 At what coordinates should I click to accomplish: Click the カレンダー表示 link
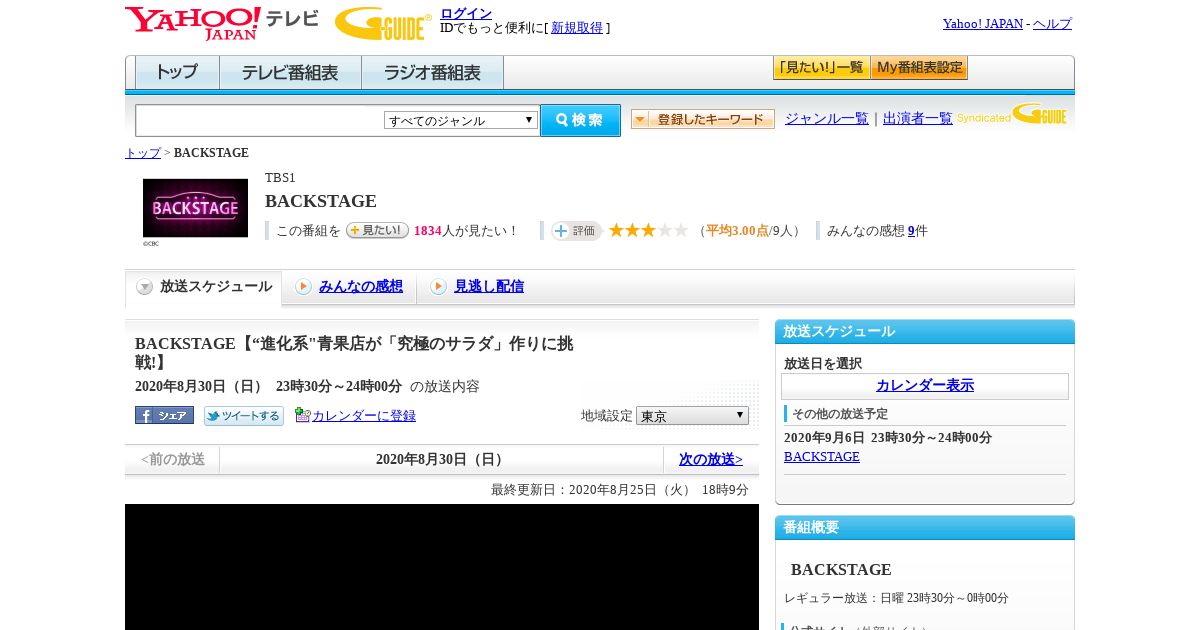(925, 385)
